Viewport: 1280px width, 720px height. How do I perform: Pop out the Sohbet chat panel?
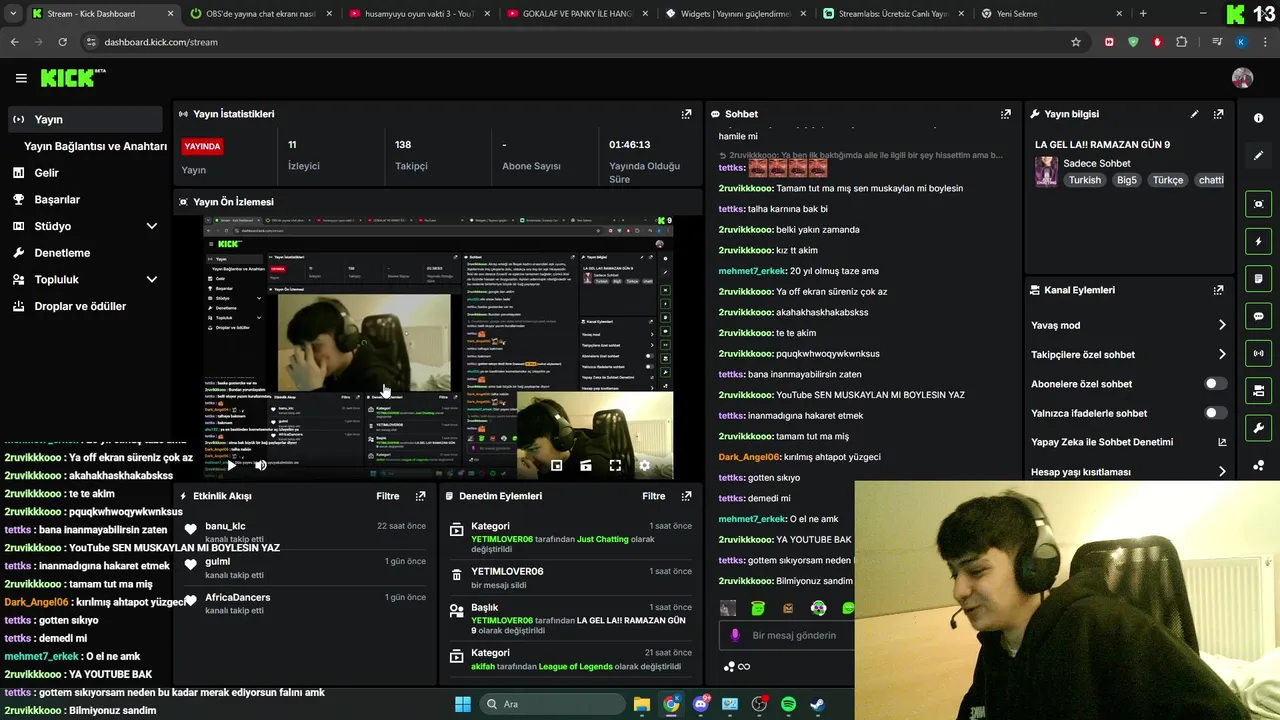(x=1005, y=114)
